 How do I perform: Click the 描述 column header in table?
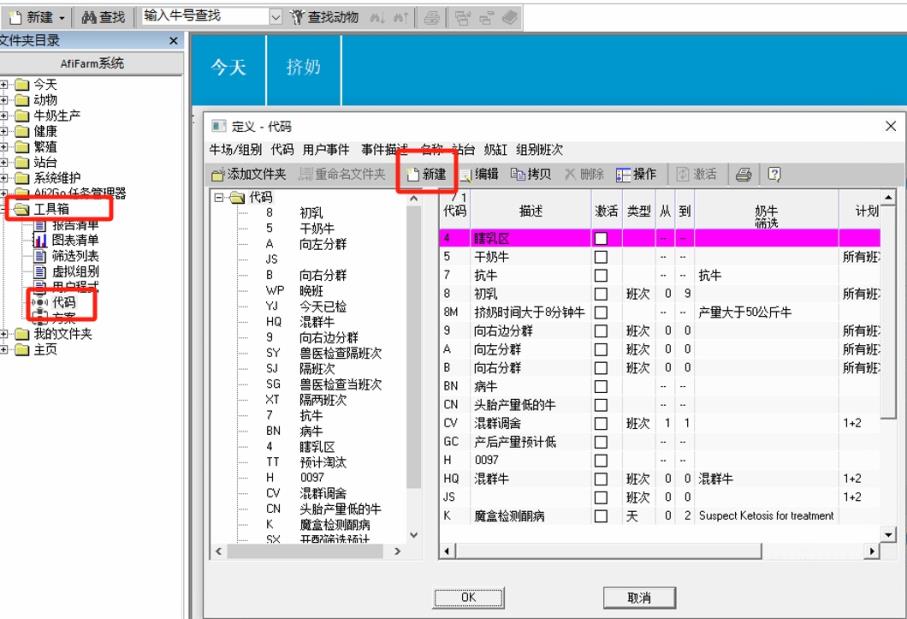(x=530, y=211)
